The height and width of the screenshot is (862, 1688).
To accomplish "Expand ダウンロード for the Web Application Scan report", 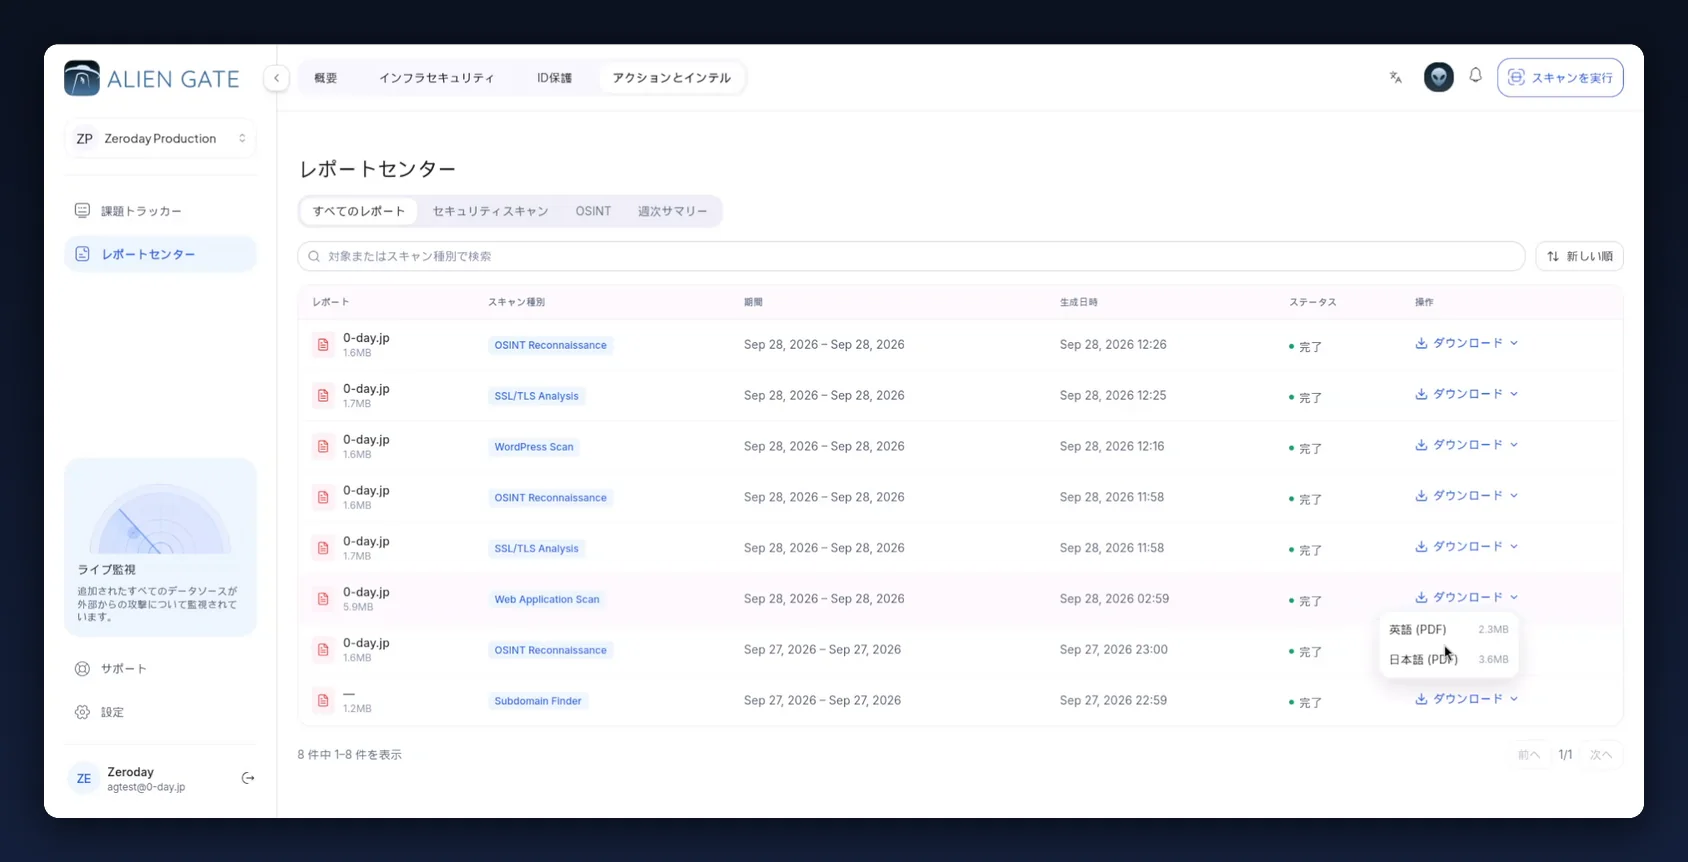I will [x=1467, y=597].
